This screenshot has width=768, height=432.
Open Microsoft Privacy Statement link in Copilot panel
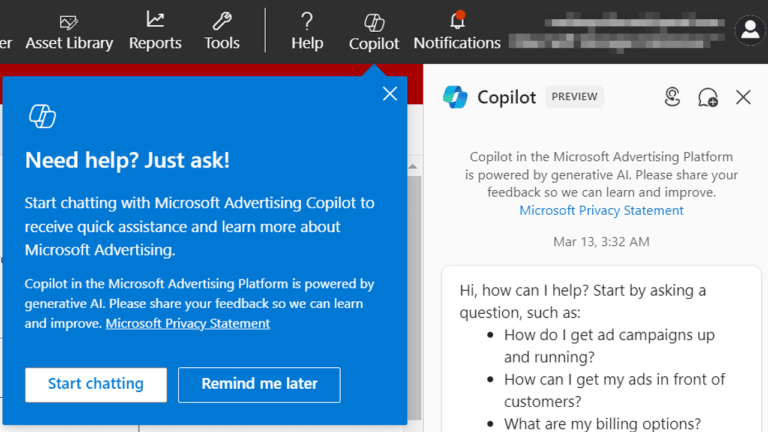click(601, 211)
